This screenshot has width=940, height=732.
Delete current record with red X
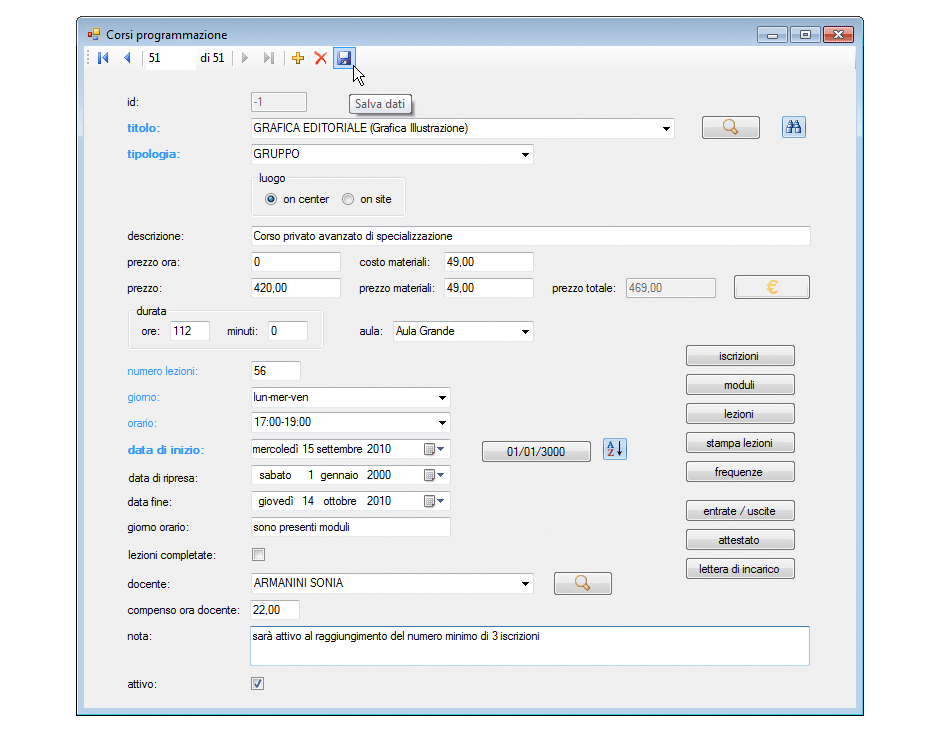[321, 58]
